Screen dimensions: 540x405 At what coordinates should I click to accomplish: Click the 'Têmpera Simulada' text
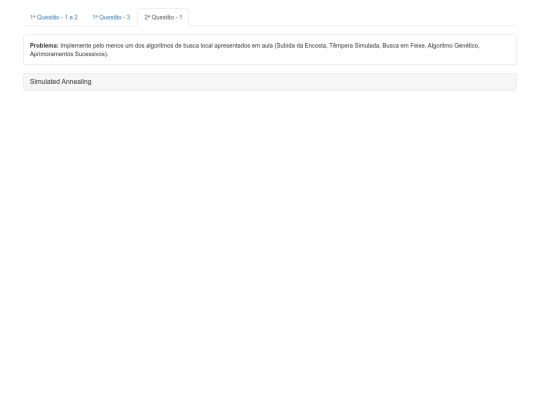pos(354,45)
